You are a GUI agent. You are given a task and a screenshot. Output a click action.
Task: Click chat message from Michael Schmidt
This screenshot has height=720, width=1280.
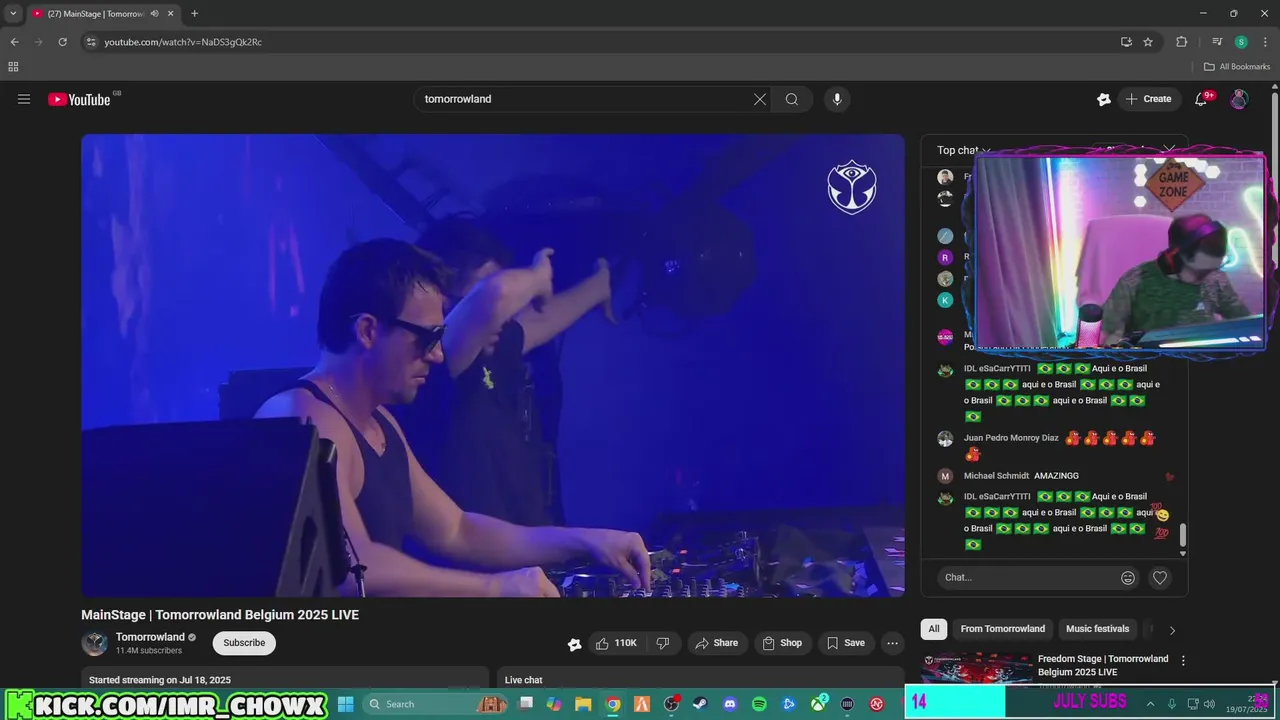click(x=1055, y=476)
